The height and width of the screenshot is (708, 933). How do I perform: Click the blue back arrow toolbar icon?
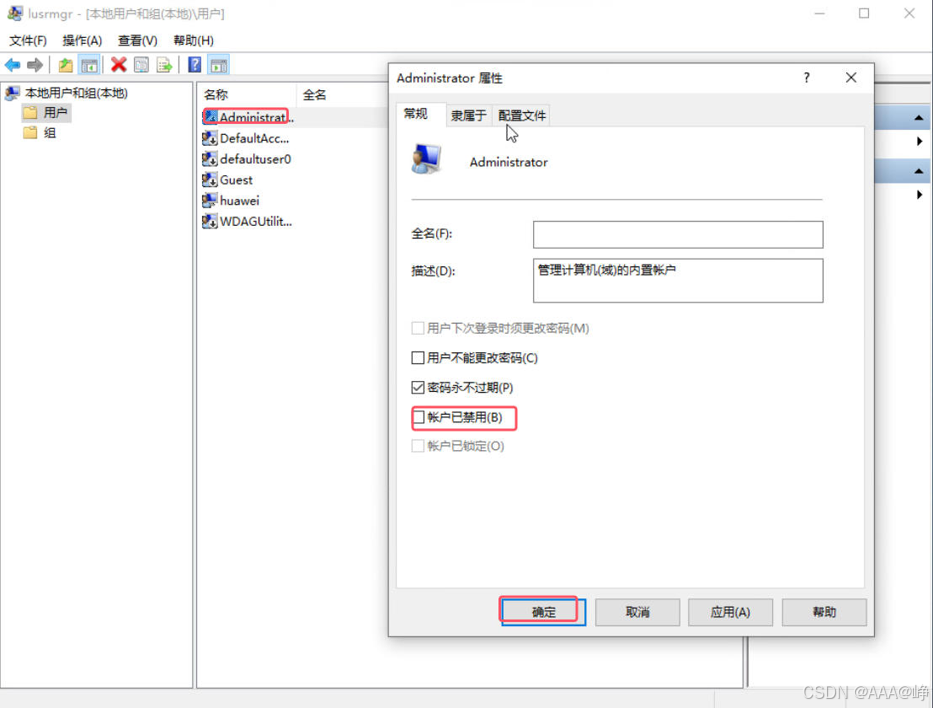point(12,65)
